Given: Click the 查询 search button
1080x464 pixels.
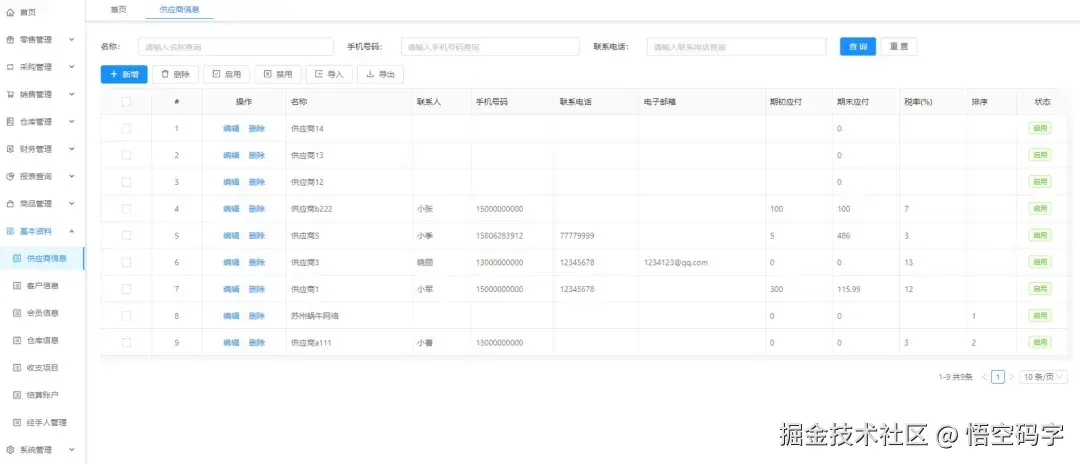Looking at the screenshot, I should [x=858, y=47].
